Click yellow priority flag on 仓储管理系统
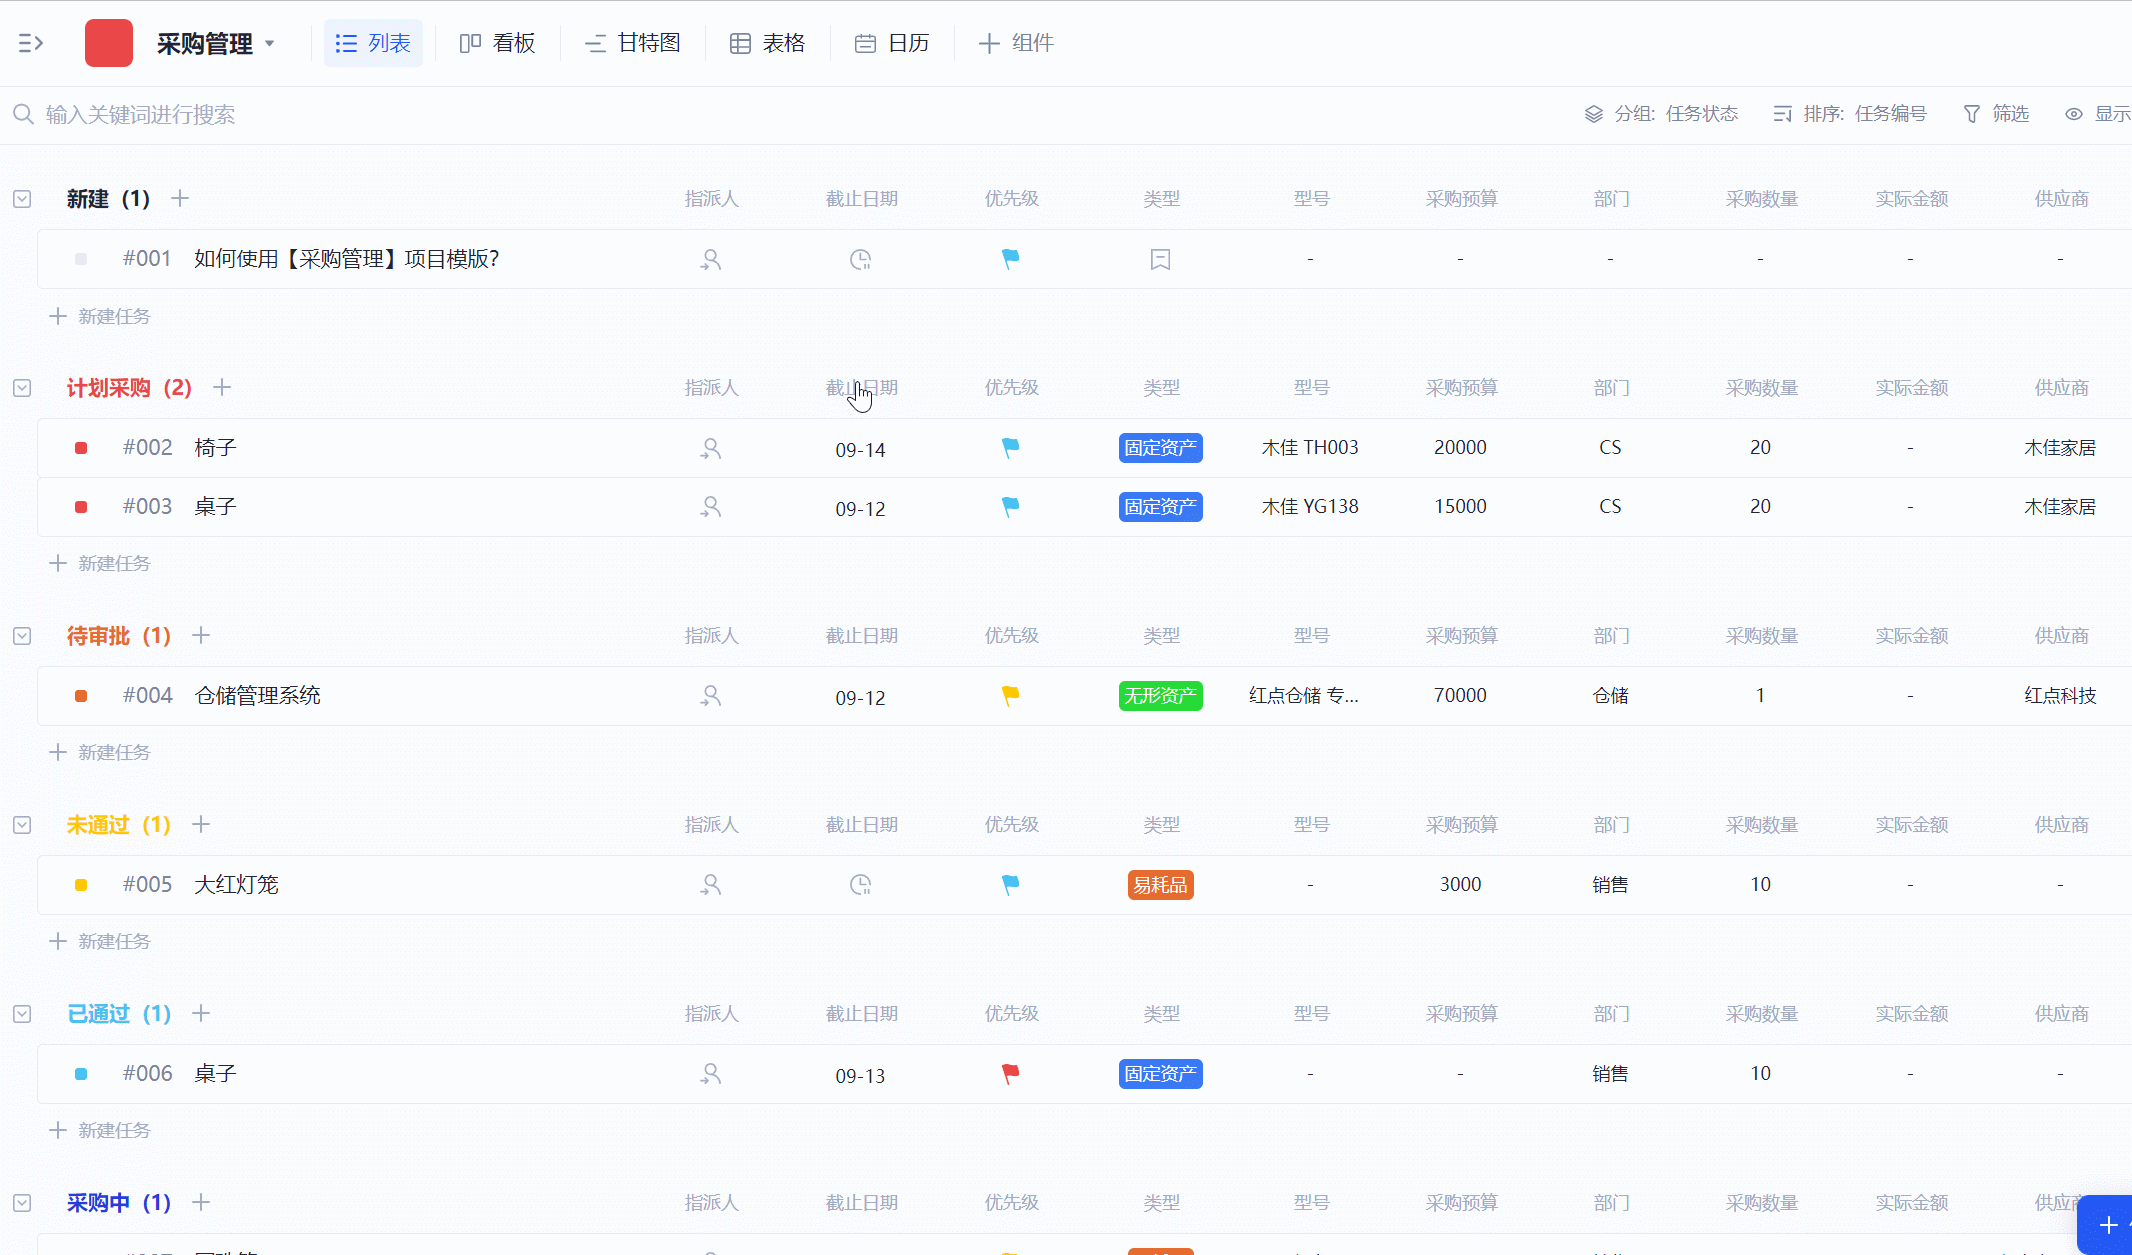The height and width of the screenshot is (1255, 2132). click(x=1010, y=695)
